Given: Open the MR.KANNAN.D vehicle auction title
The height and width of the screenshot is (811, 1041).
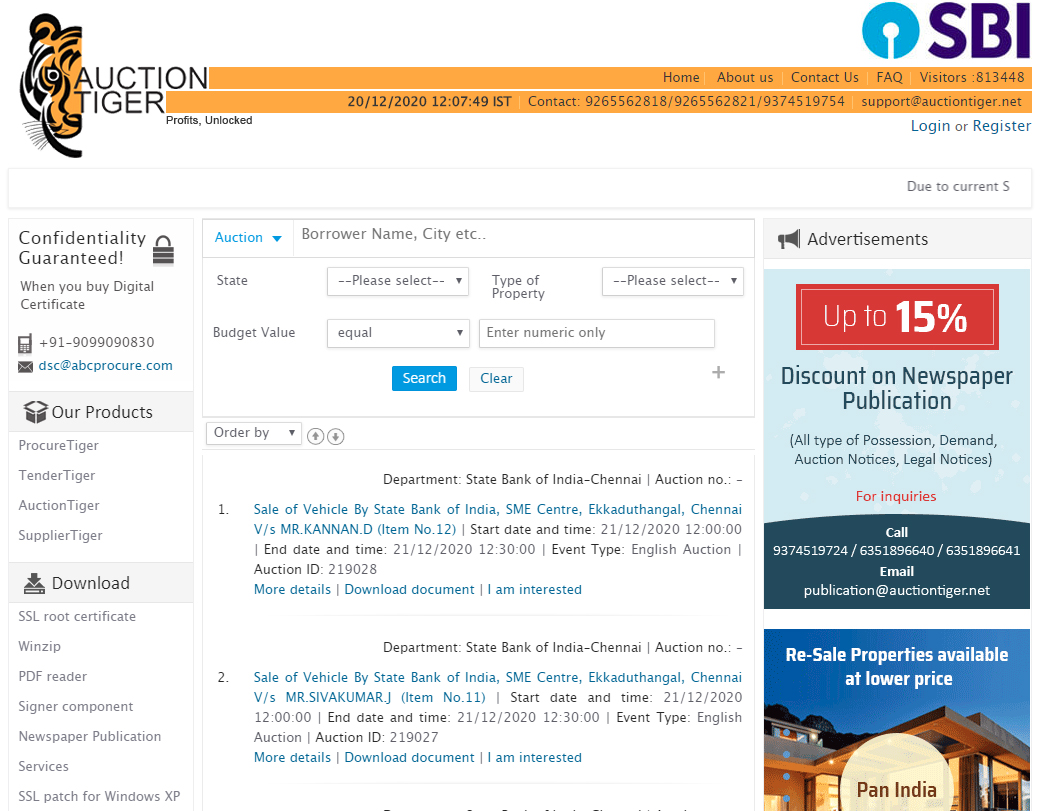Looking at the screenshot, I should pyautogui.click(x=498, y=520).
